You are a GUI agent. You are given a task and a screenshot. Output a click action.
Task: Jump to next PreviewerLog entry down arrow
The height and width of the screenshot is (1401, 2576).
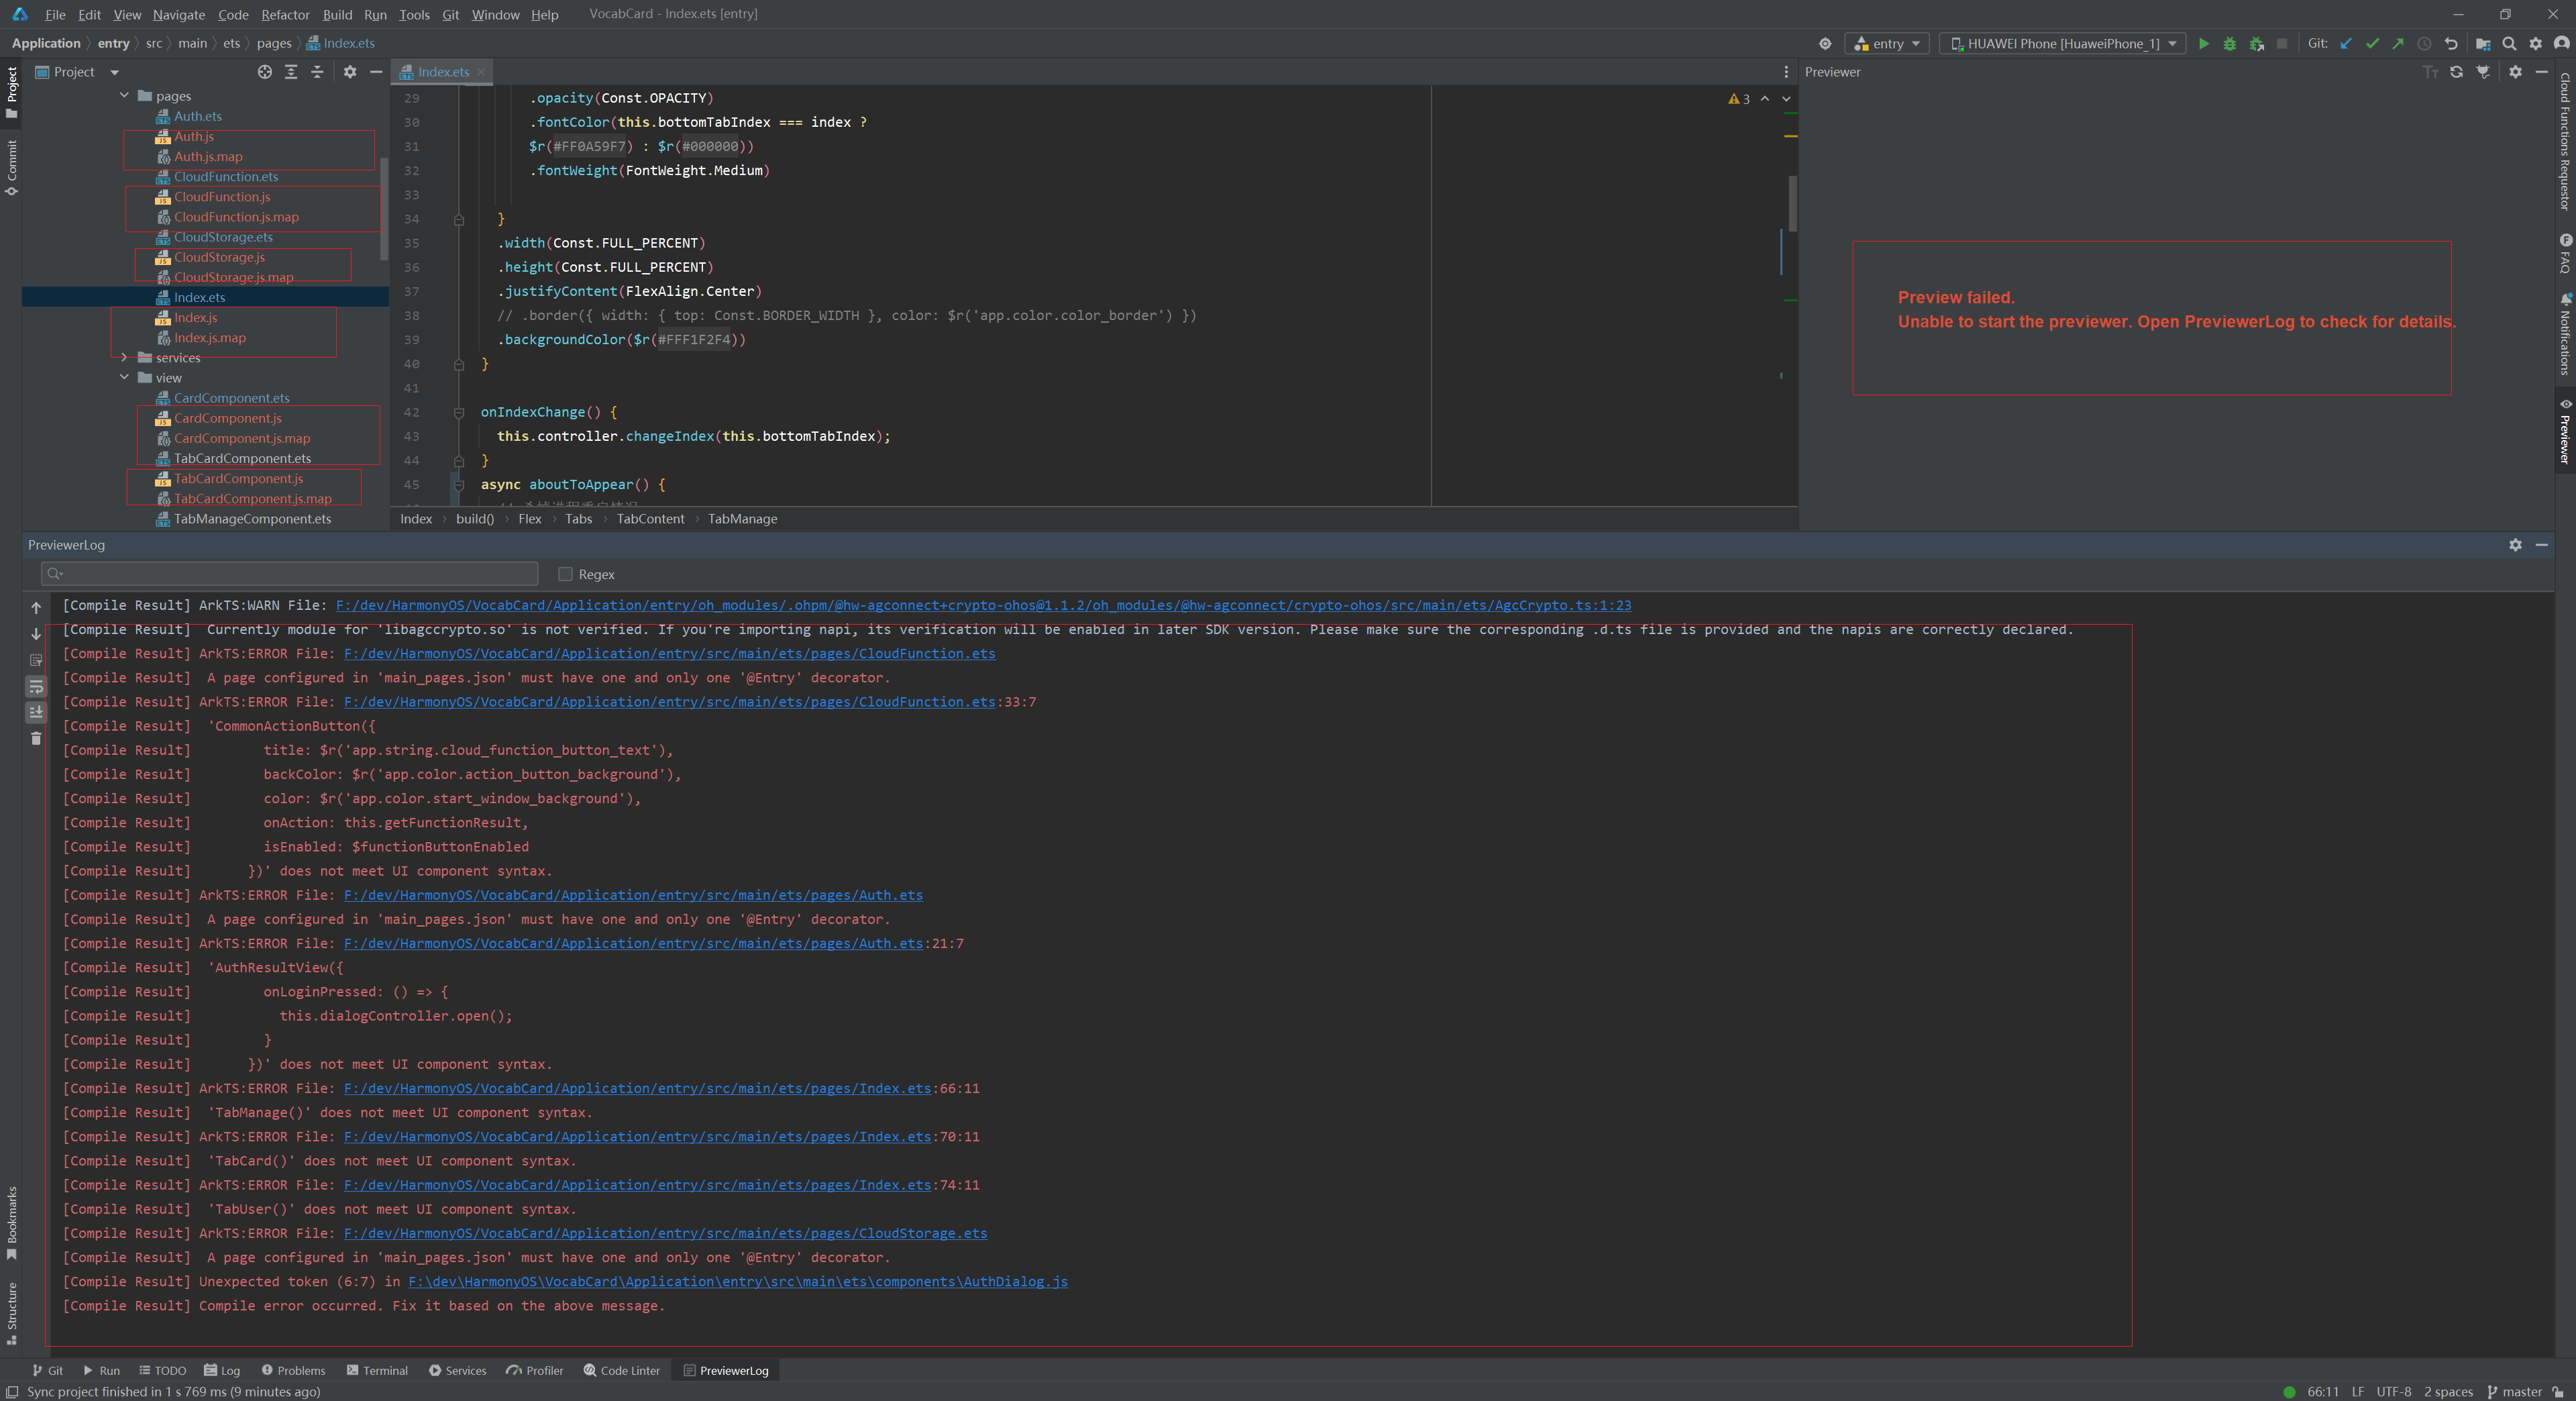(x=36, y=633)
